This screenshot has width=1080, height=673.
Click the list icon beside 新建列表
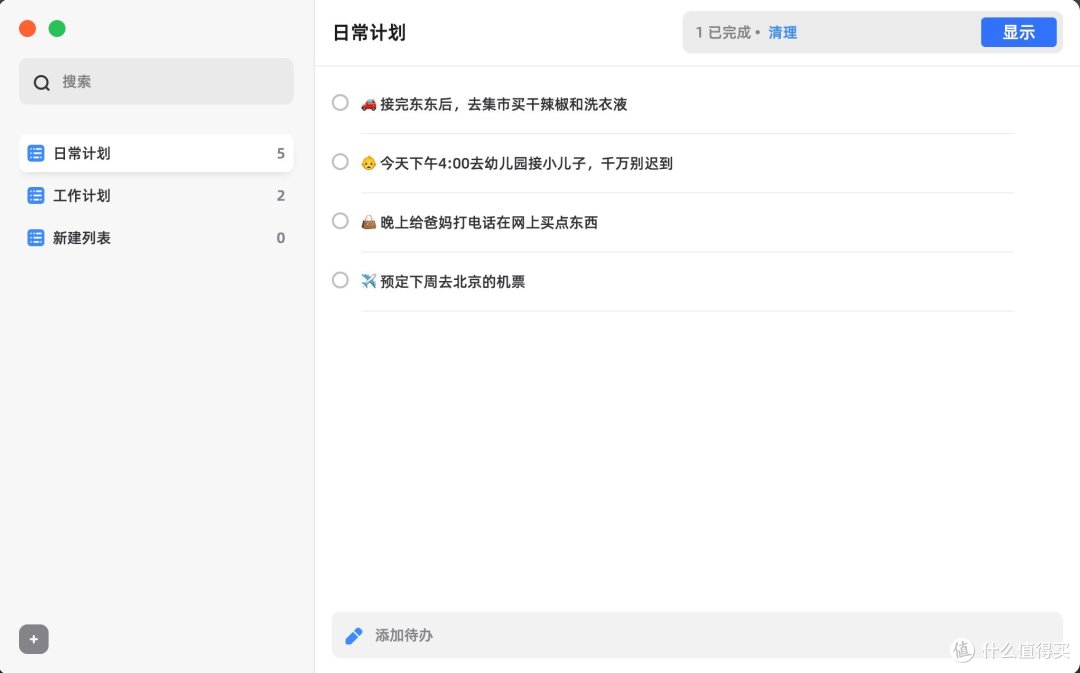click(36, 238)
